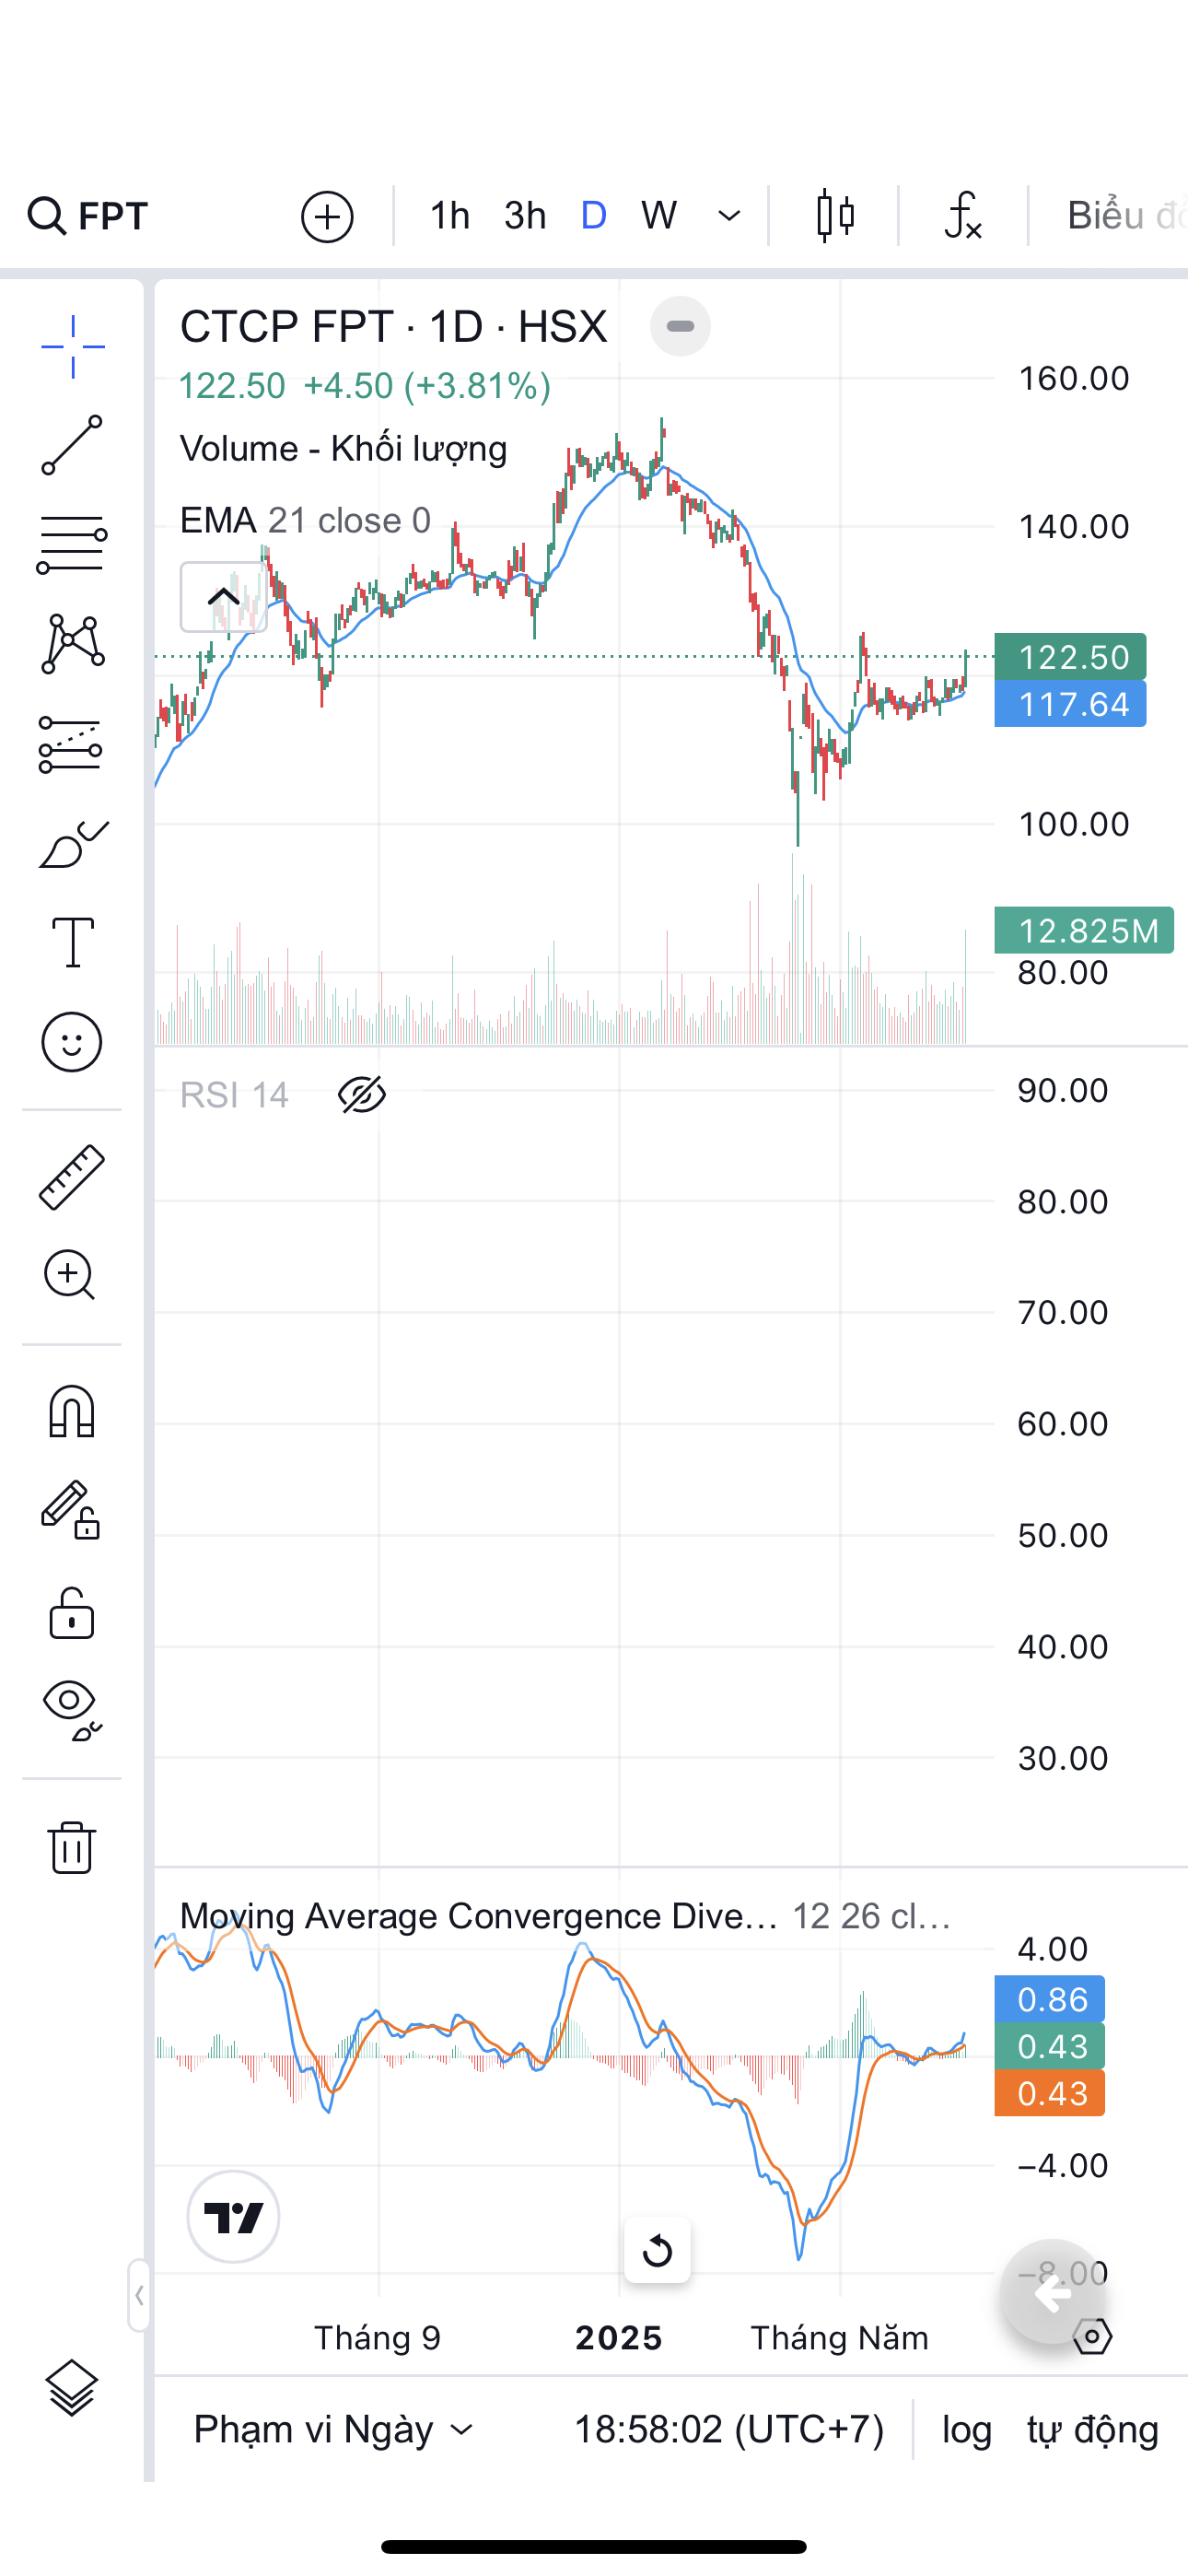Choose the text annotation tool
Image resolution: width=1188 pixels, height=2576 pixels.
tap(72, 942)
